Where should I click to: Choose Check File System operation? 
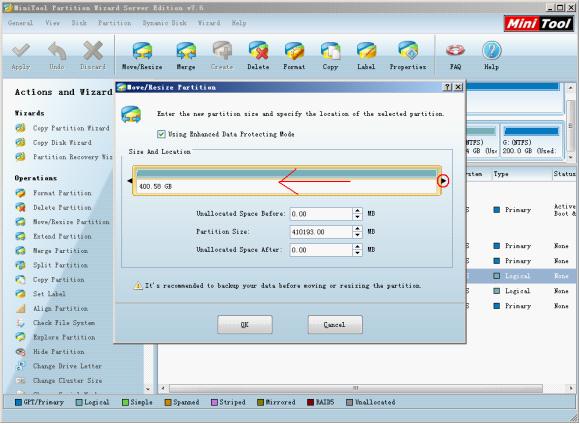55,323
